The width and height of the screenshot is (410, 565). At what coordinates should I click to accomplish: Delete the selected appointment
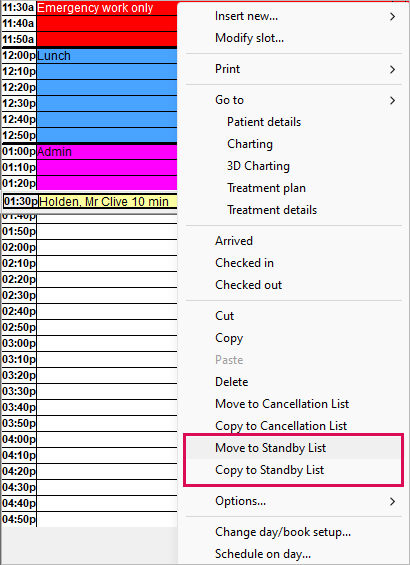(231, 382)
